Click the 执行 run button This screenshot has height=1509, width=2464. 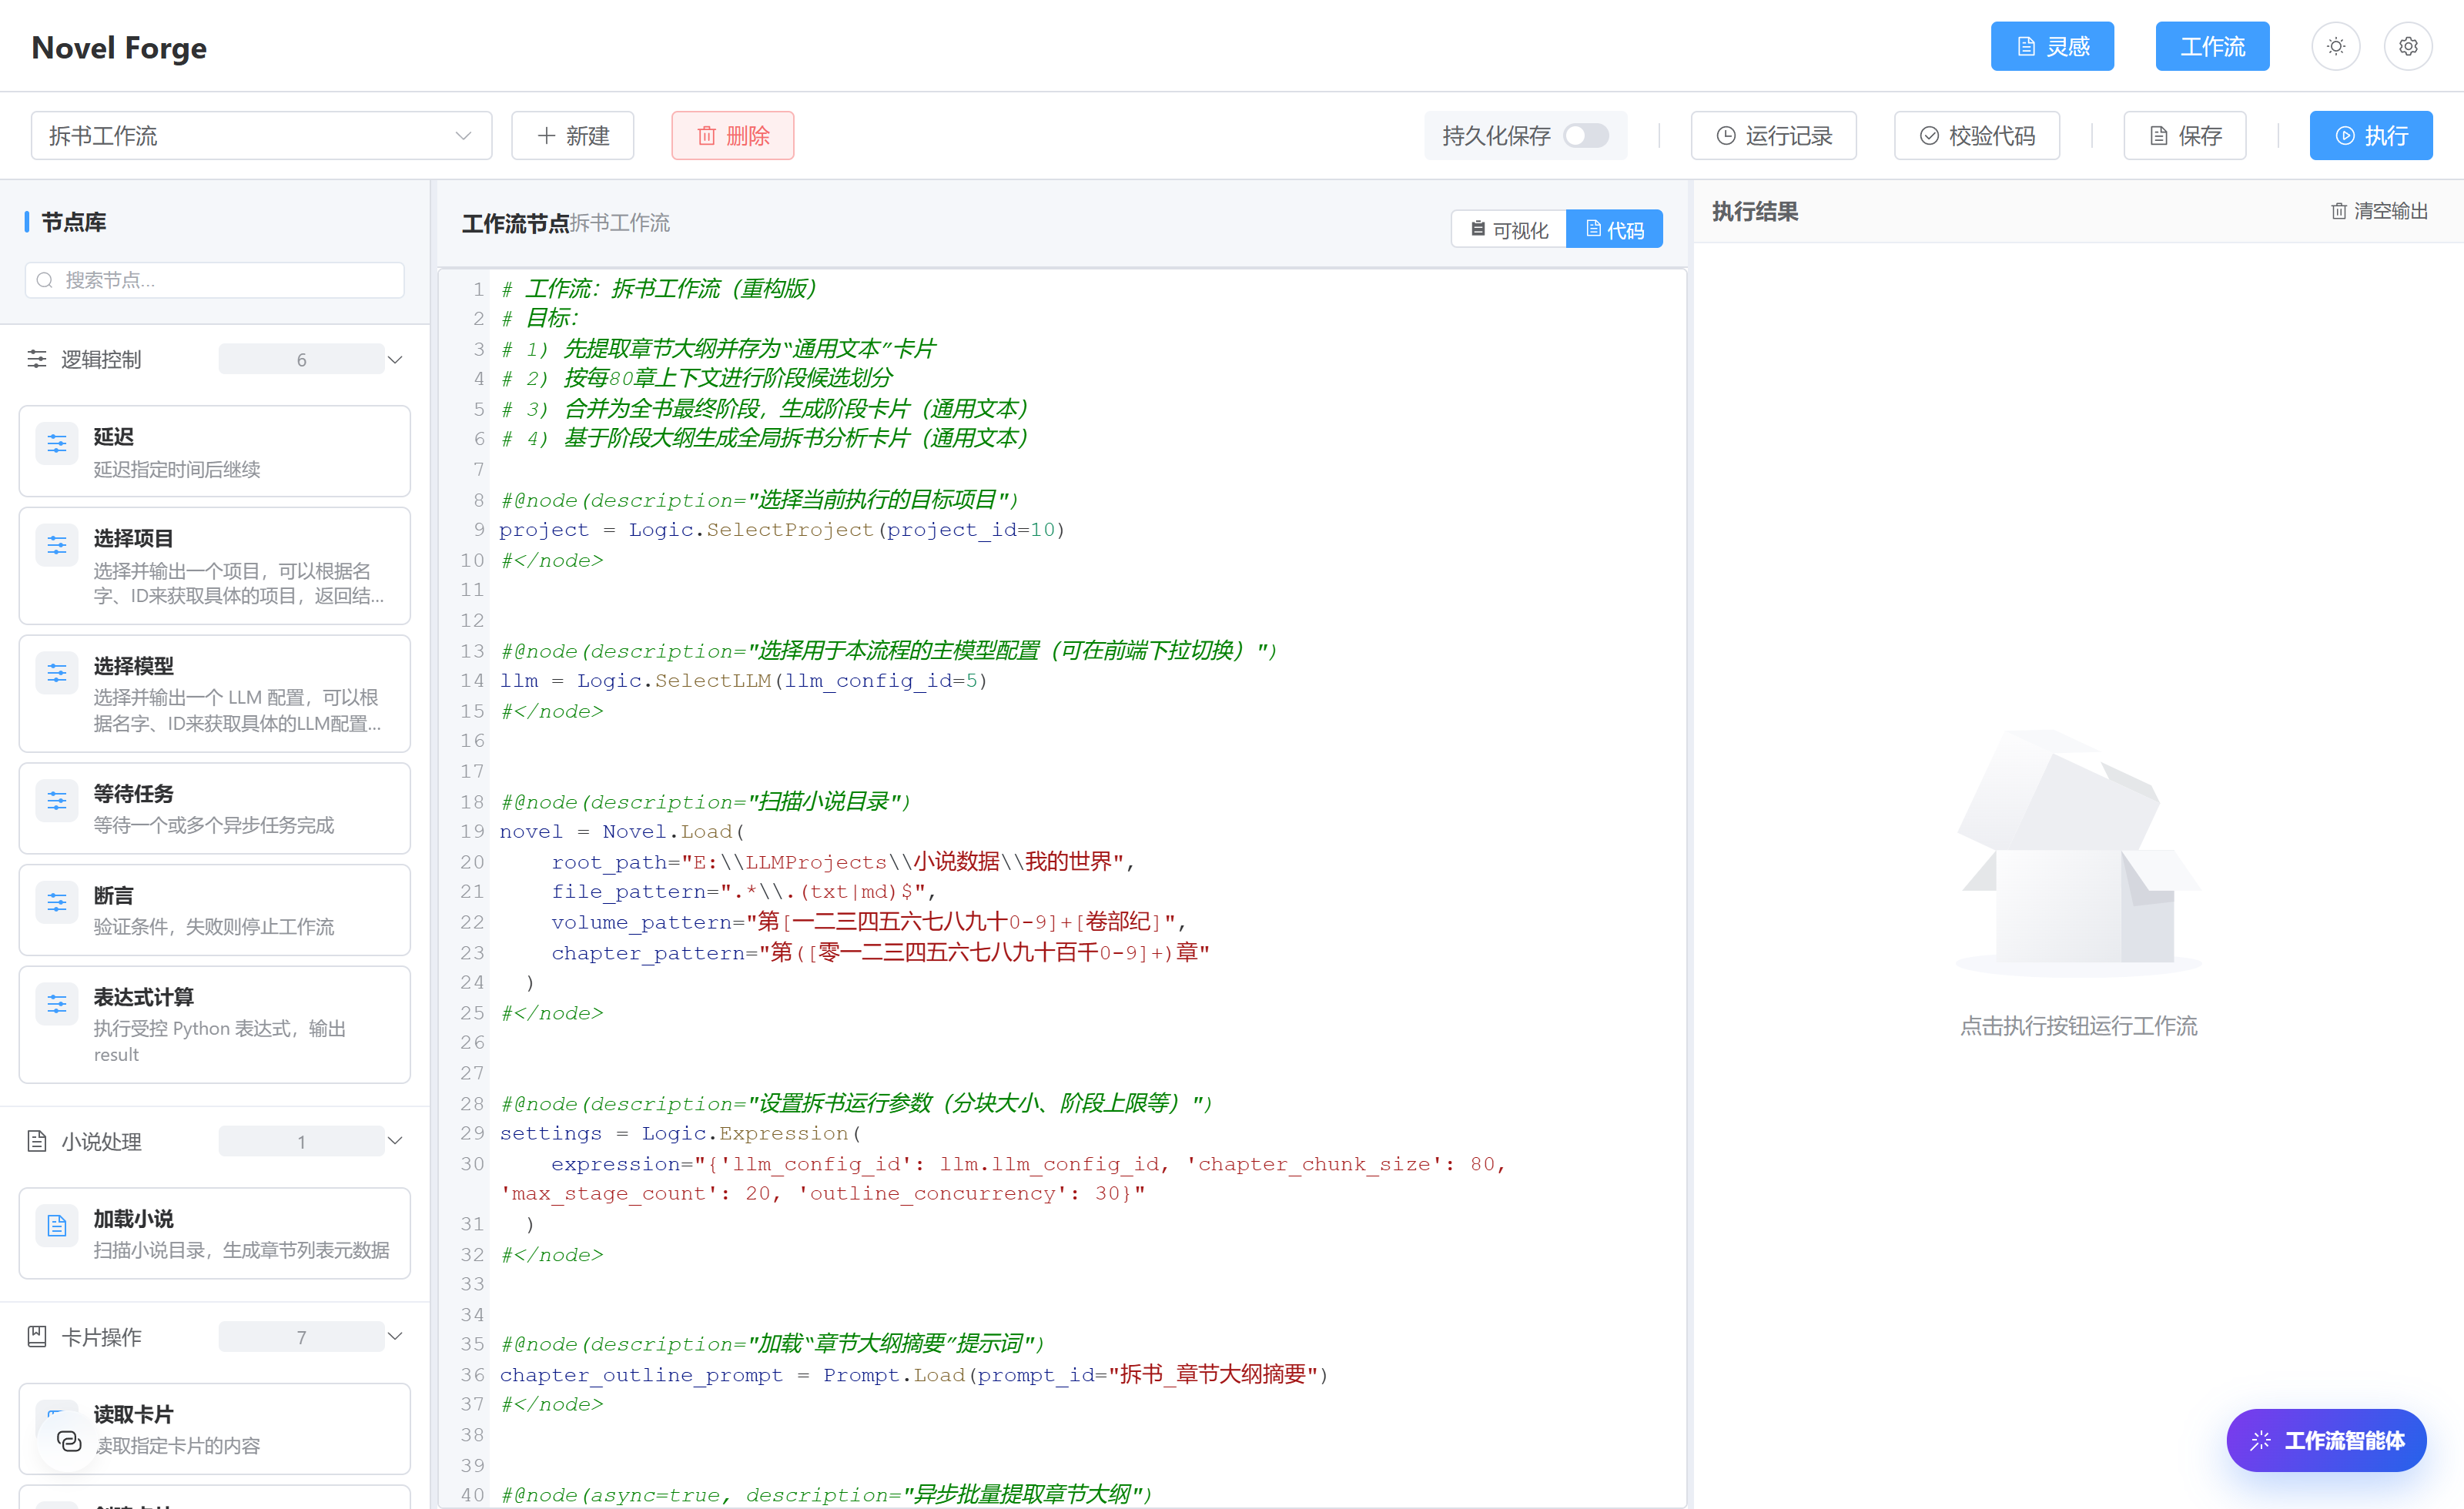[2370, 135]
